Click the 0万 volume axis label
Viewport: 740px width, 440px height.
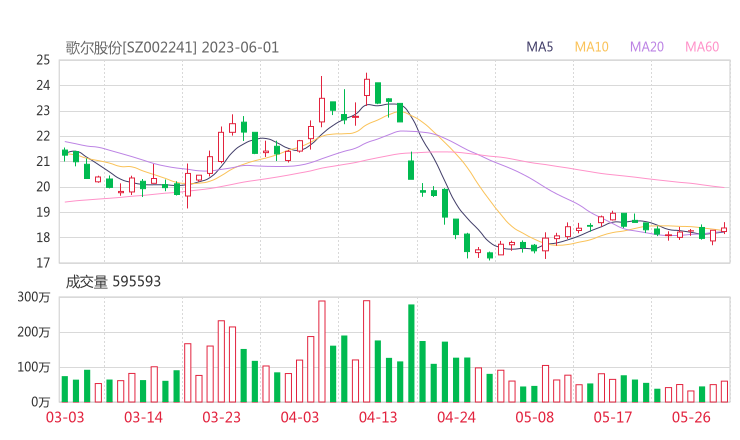click(41, 402)
